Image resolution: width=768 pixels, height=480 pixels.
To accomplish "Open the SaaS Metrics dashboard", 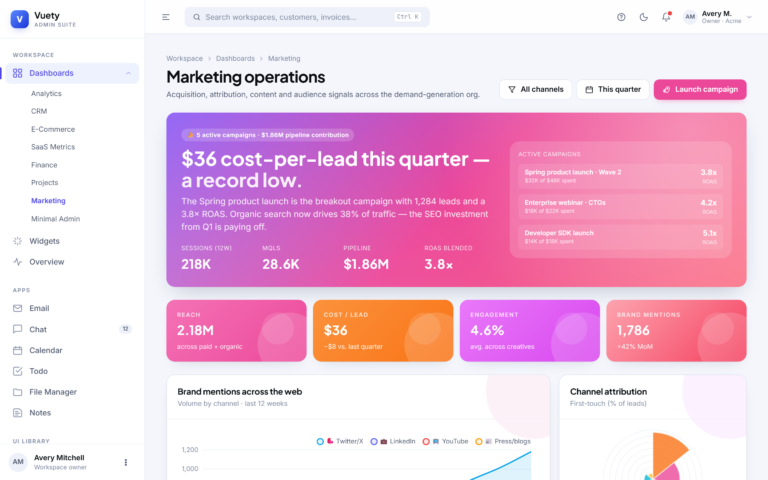I will click(x=53, y=147).
